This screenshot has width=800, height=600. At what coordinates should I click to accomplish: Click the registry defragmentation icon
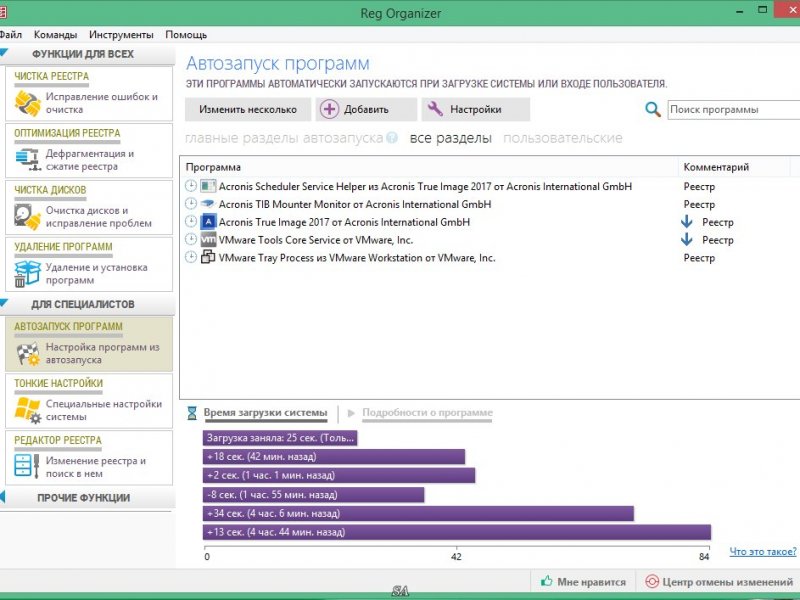point(28,160)
